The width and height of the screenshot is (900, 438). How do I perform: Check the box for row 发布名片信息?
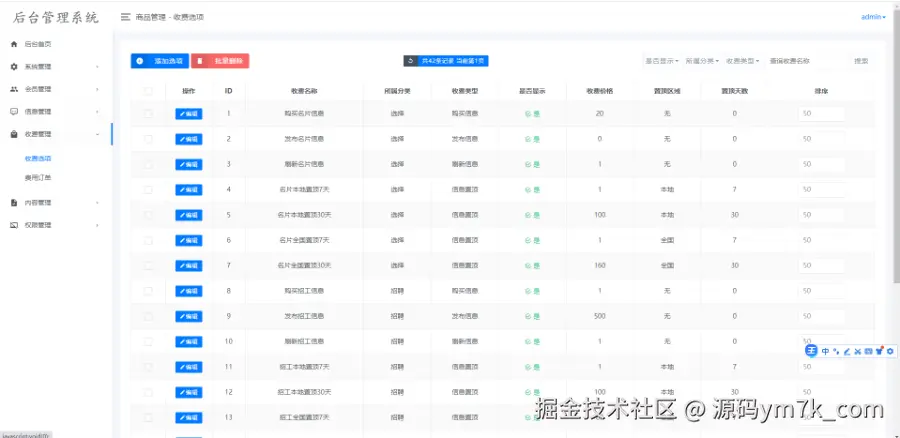(148, 139)
